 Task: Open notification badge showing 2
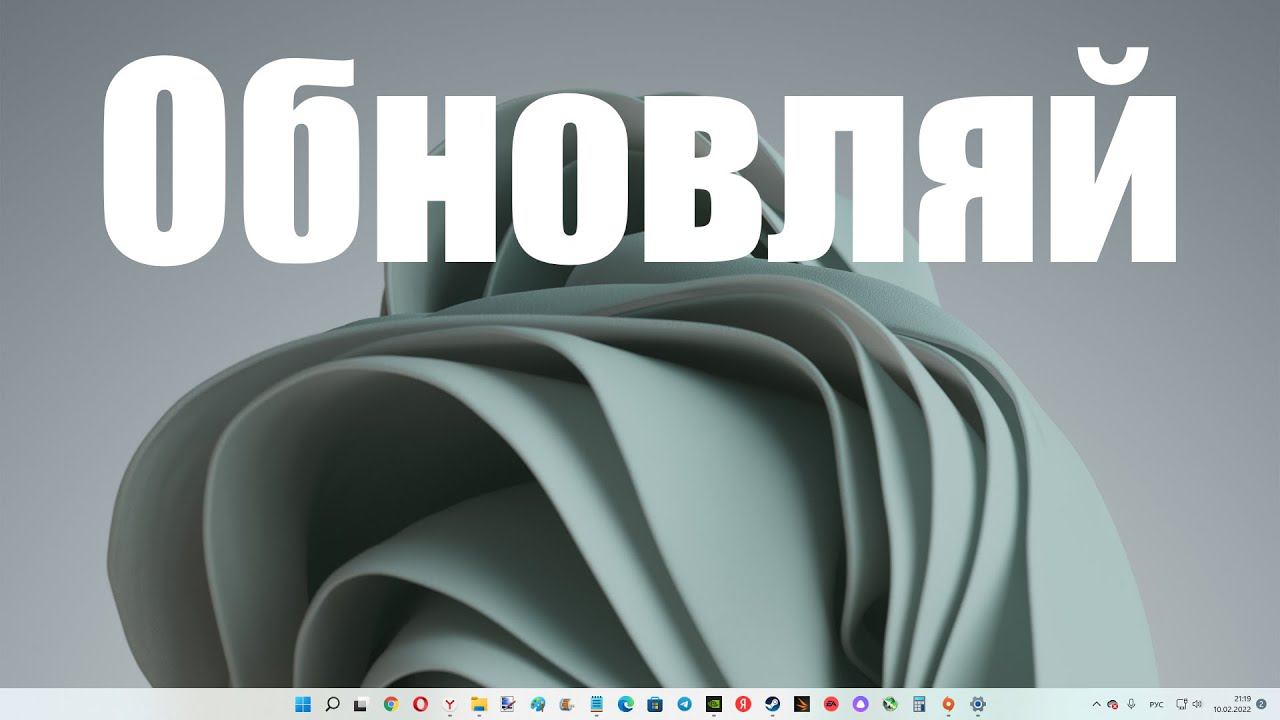pyautogui.click(x=1261, y=704)
